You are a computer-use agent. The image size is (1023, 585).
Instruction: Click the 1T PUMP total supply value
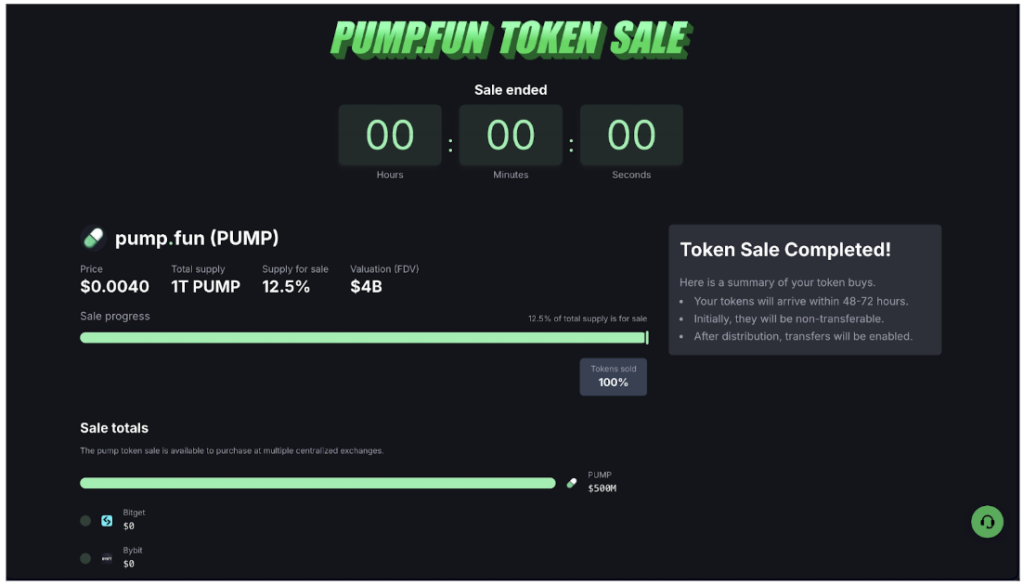pyautogui.click(x=206, y=287)
